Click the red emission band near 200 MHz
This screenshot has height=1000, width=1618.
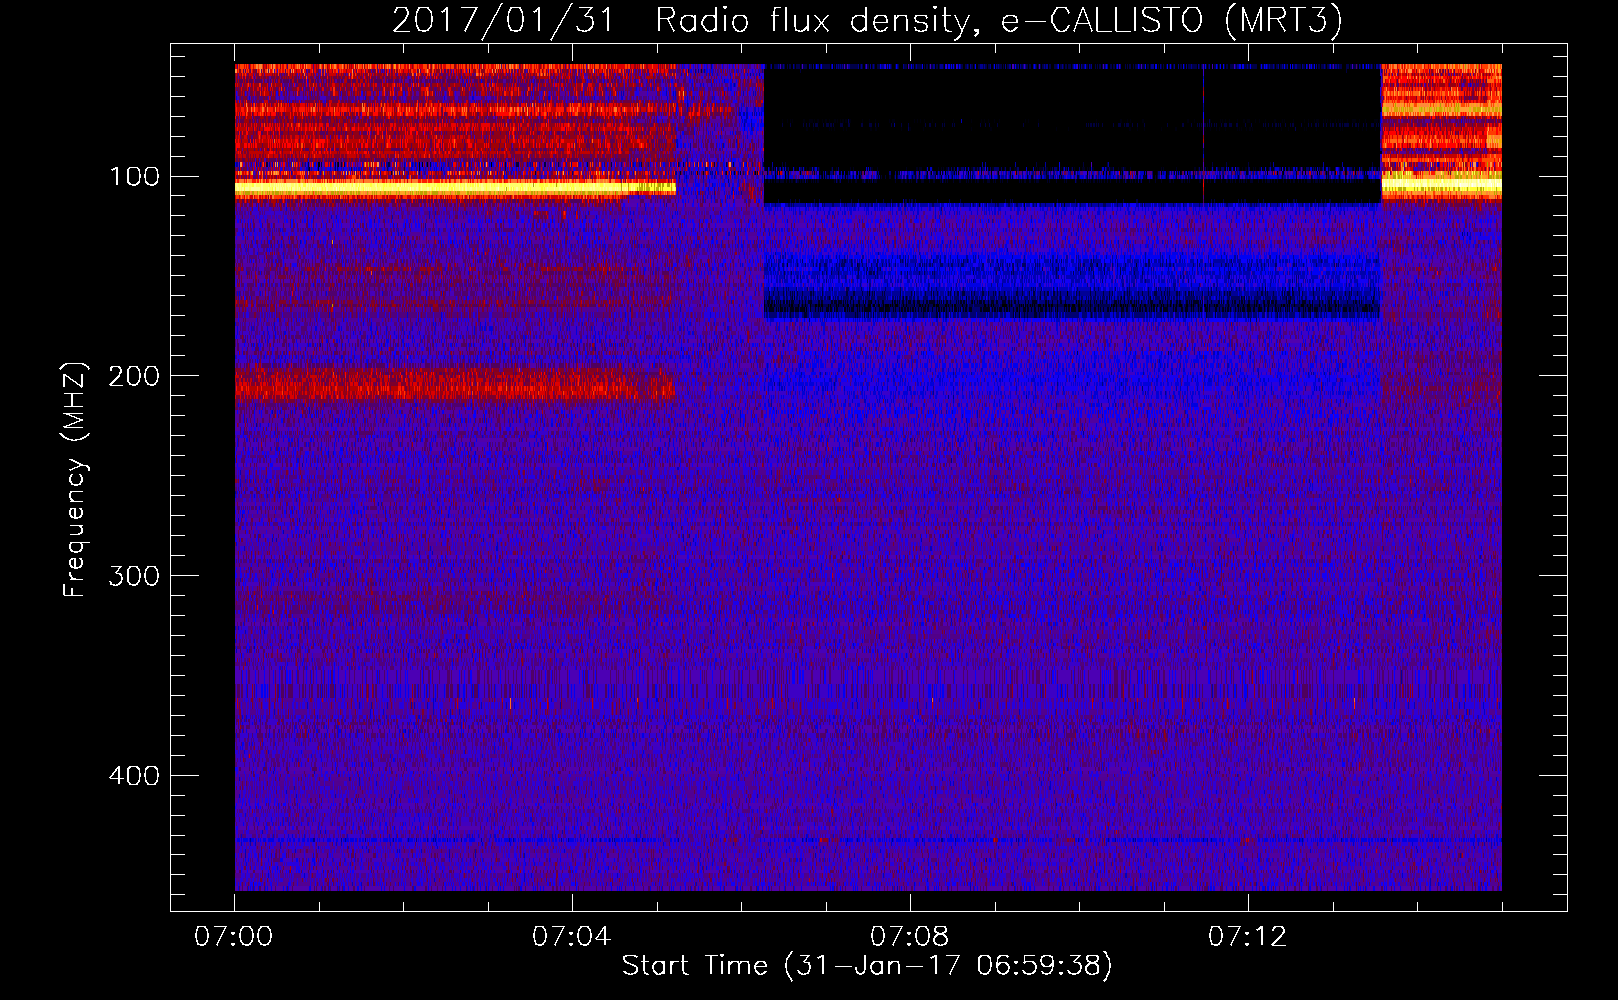pos(455,384)
